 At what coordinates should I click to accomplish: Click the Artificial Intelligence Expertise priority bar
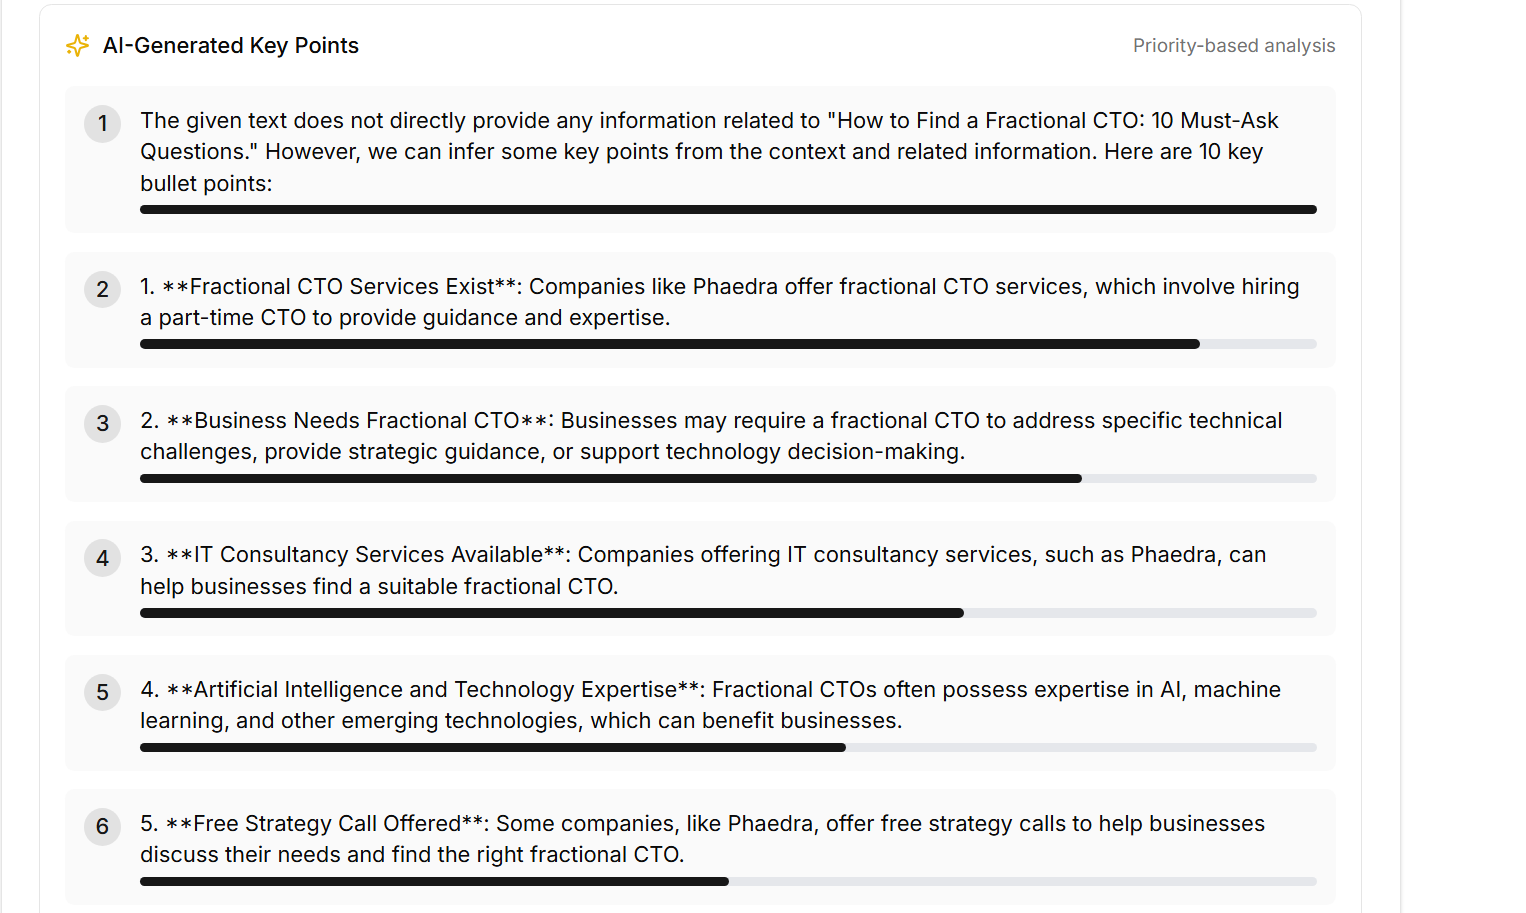pos(728,747)
